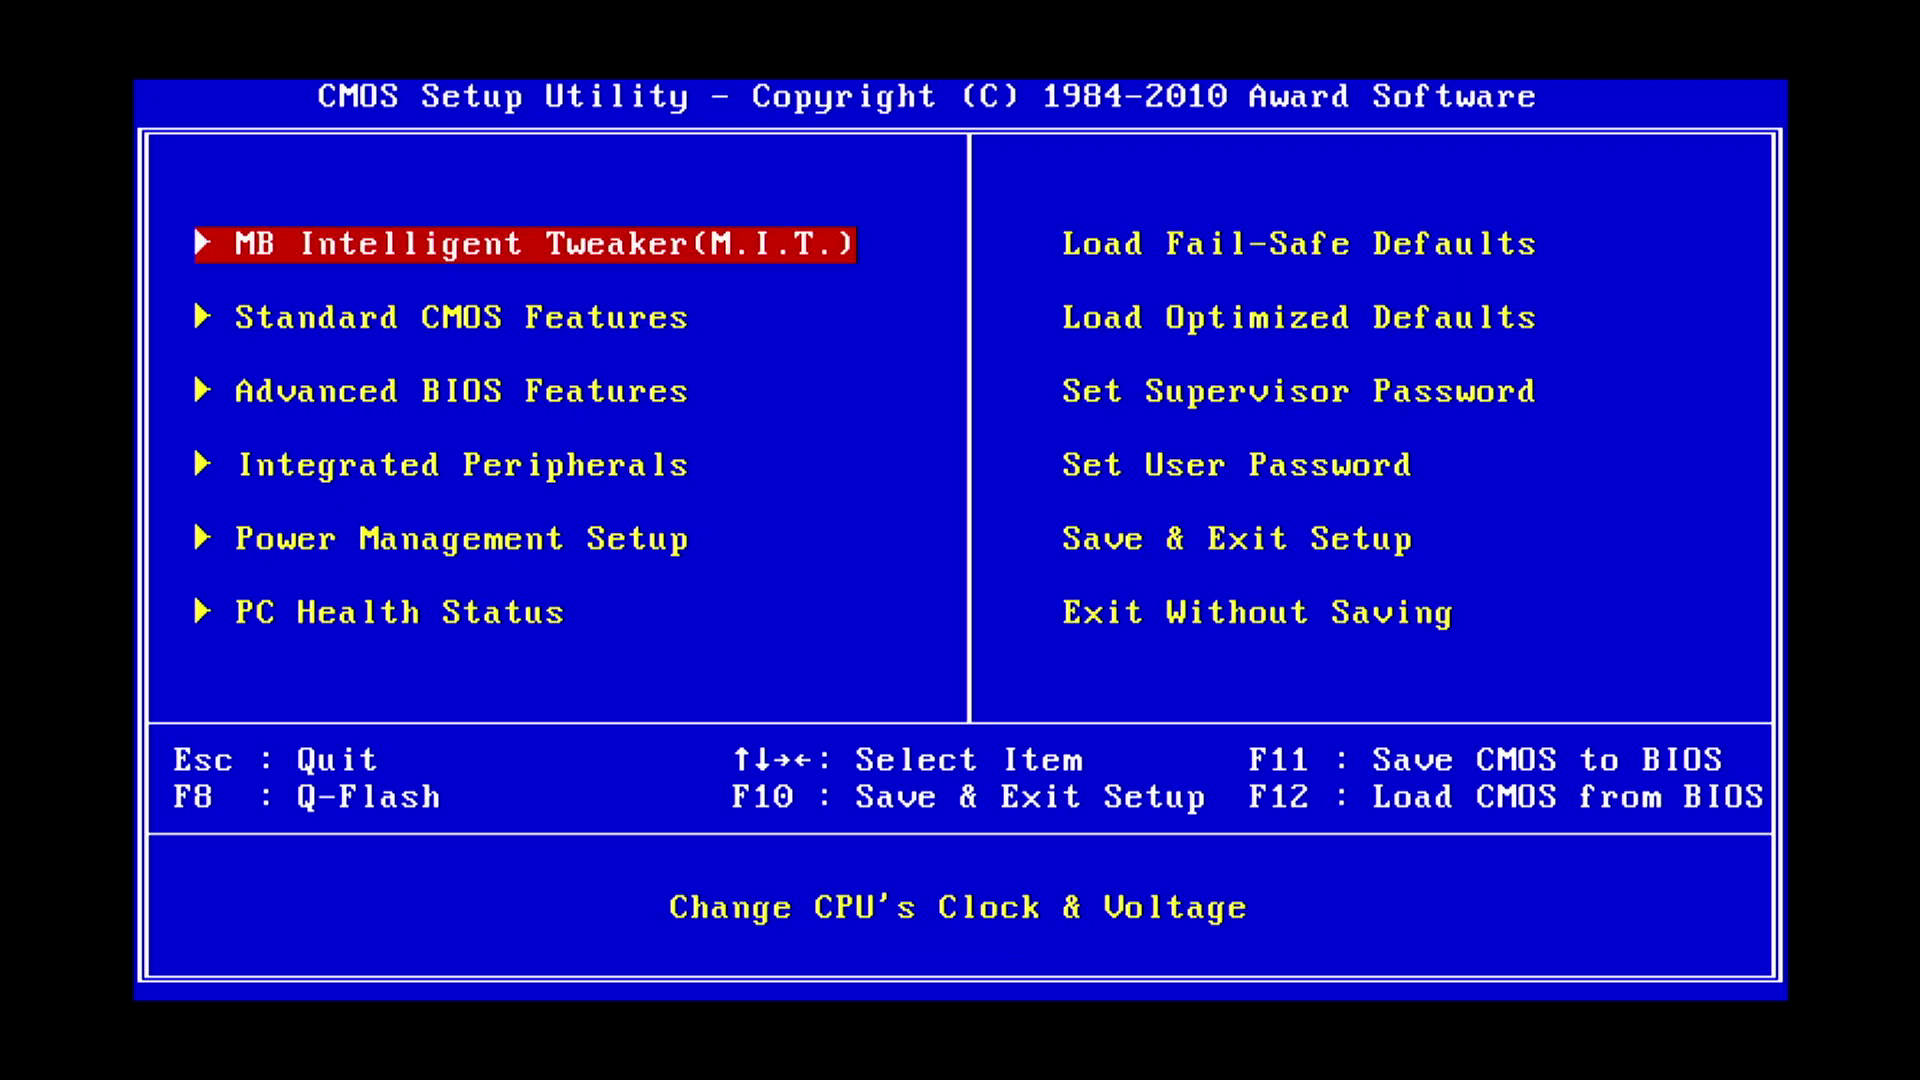Click F11 : Save CMOS to BIOS

pos(1485,760)
